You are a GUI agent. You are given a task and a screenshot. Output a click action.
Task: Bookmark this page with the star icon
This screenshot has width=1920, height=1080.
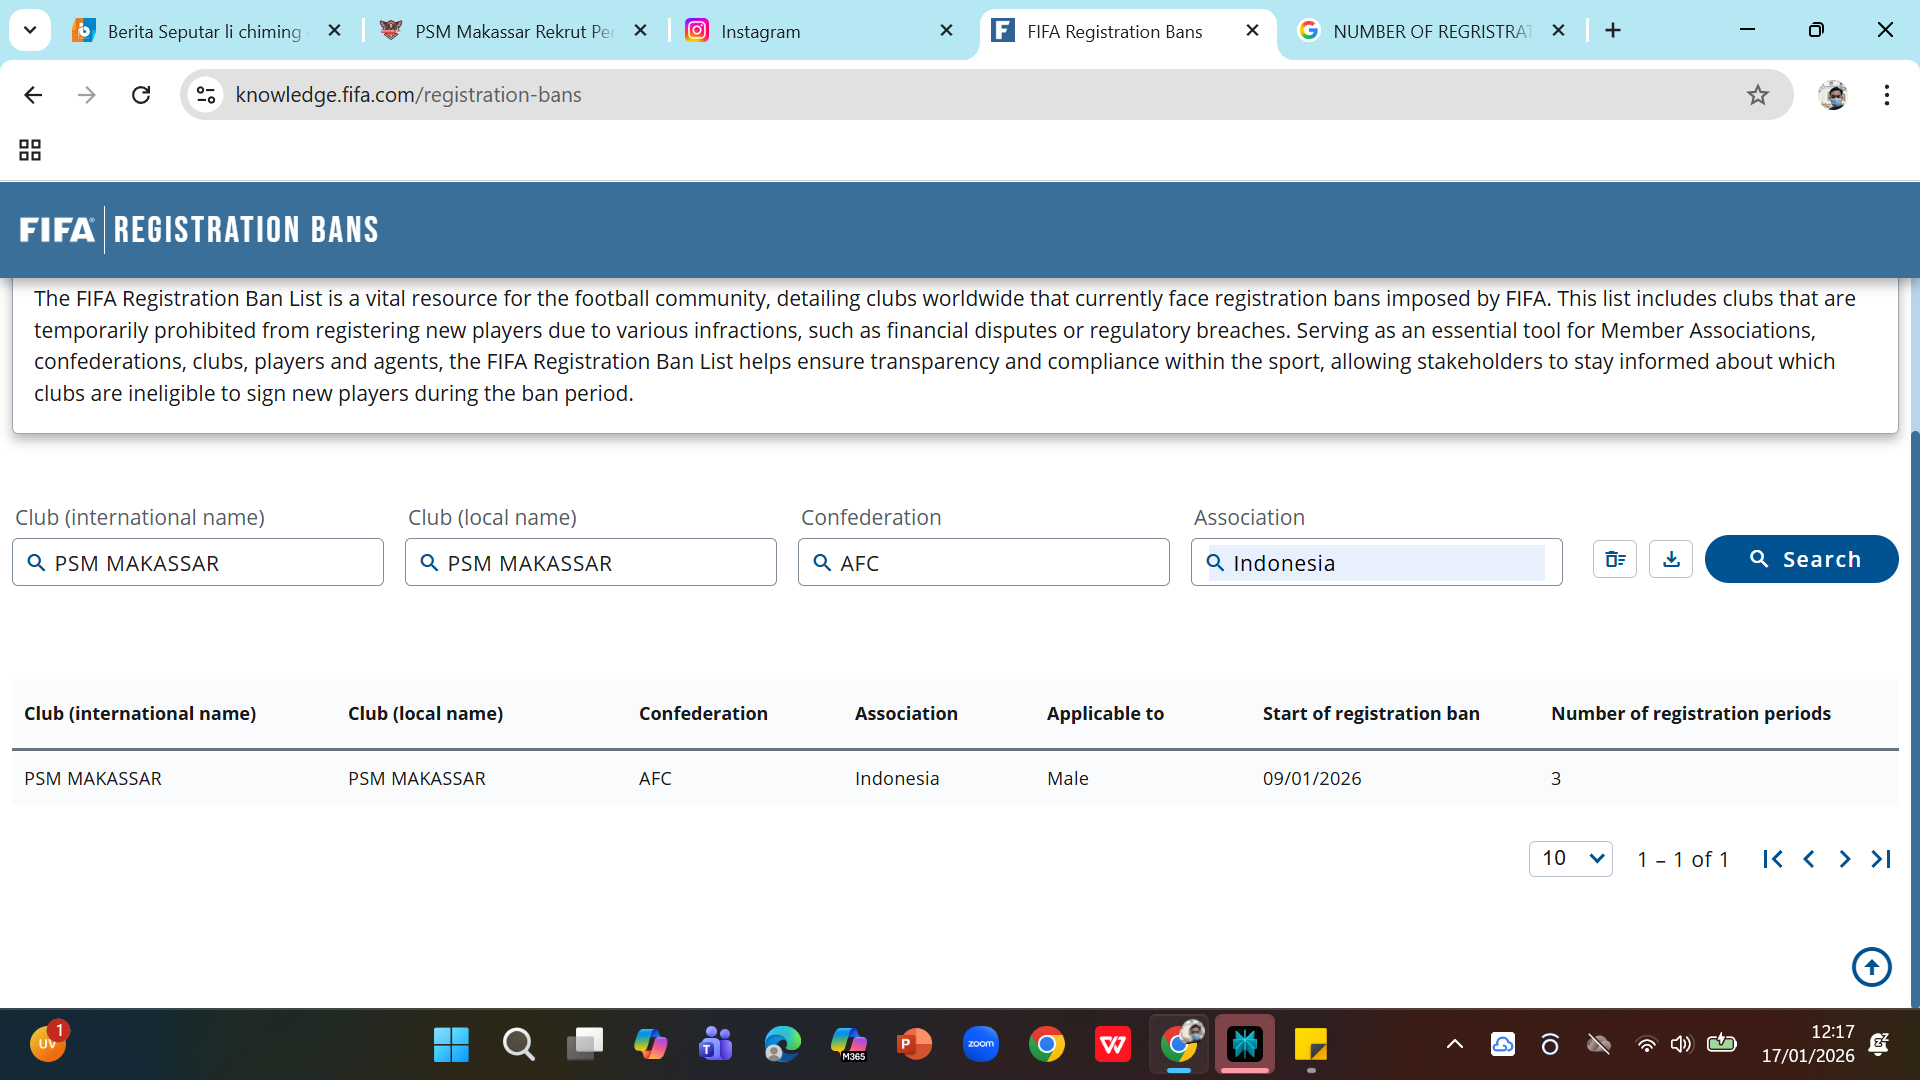point(1758,95)
